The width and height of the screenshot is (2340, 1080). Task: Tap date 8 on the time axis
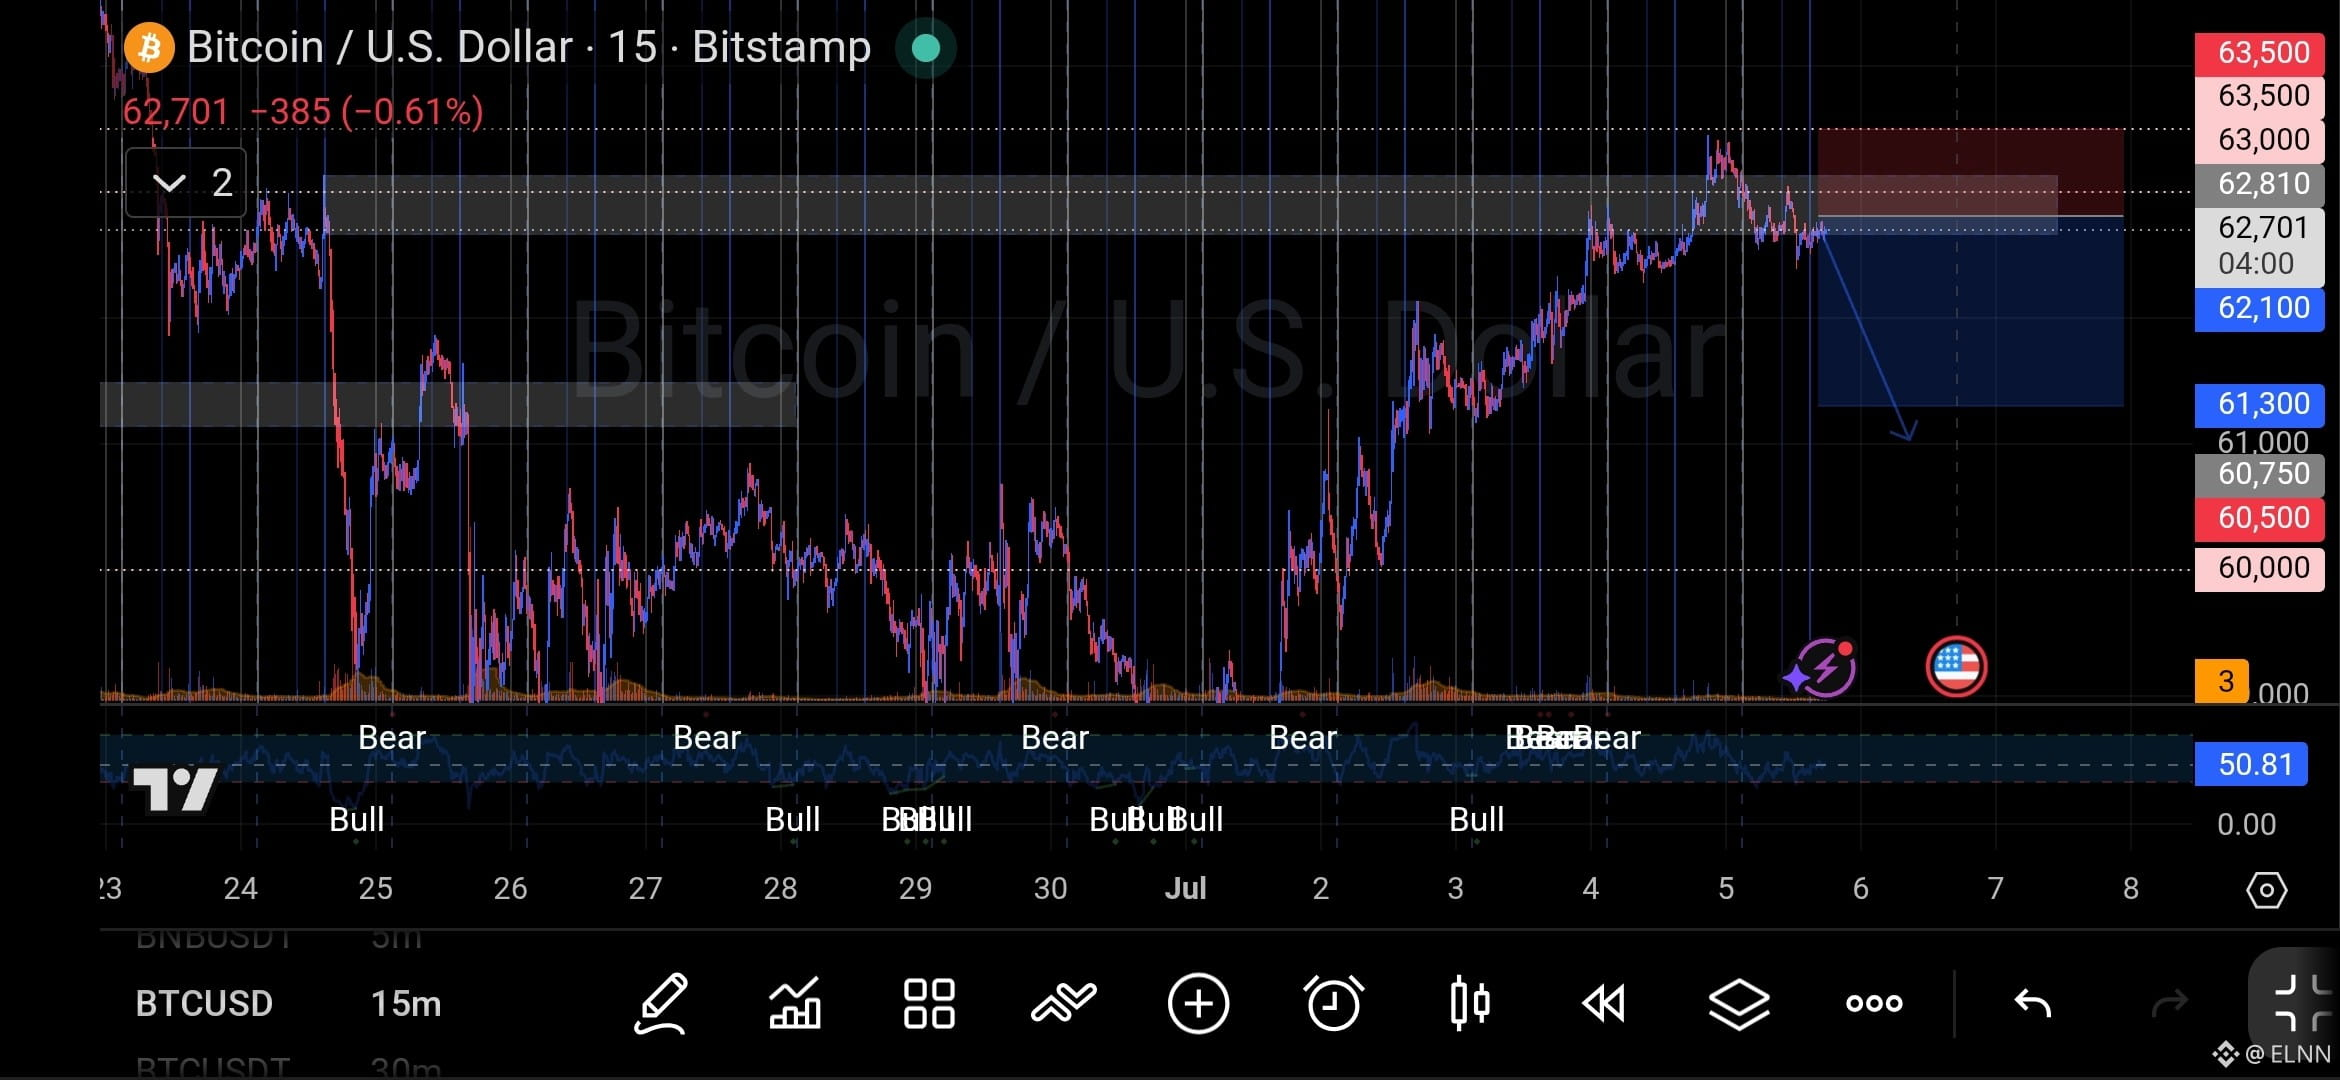(2131, 888)
